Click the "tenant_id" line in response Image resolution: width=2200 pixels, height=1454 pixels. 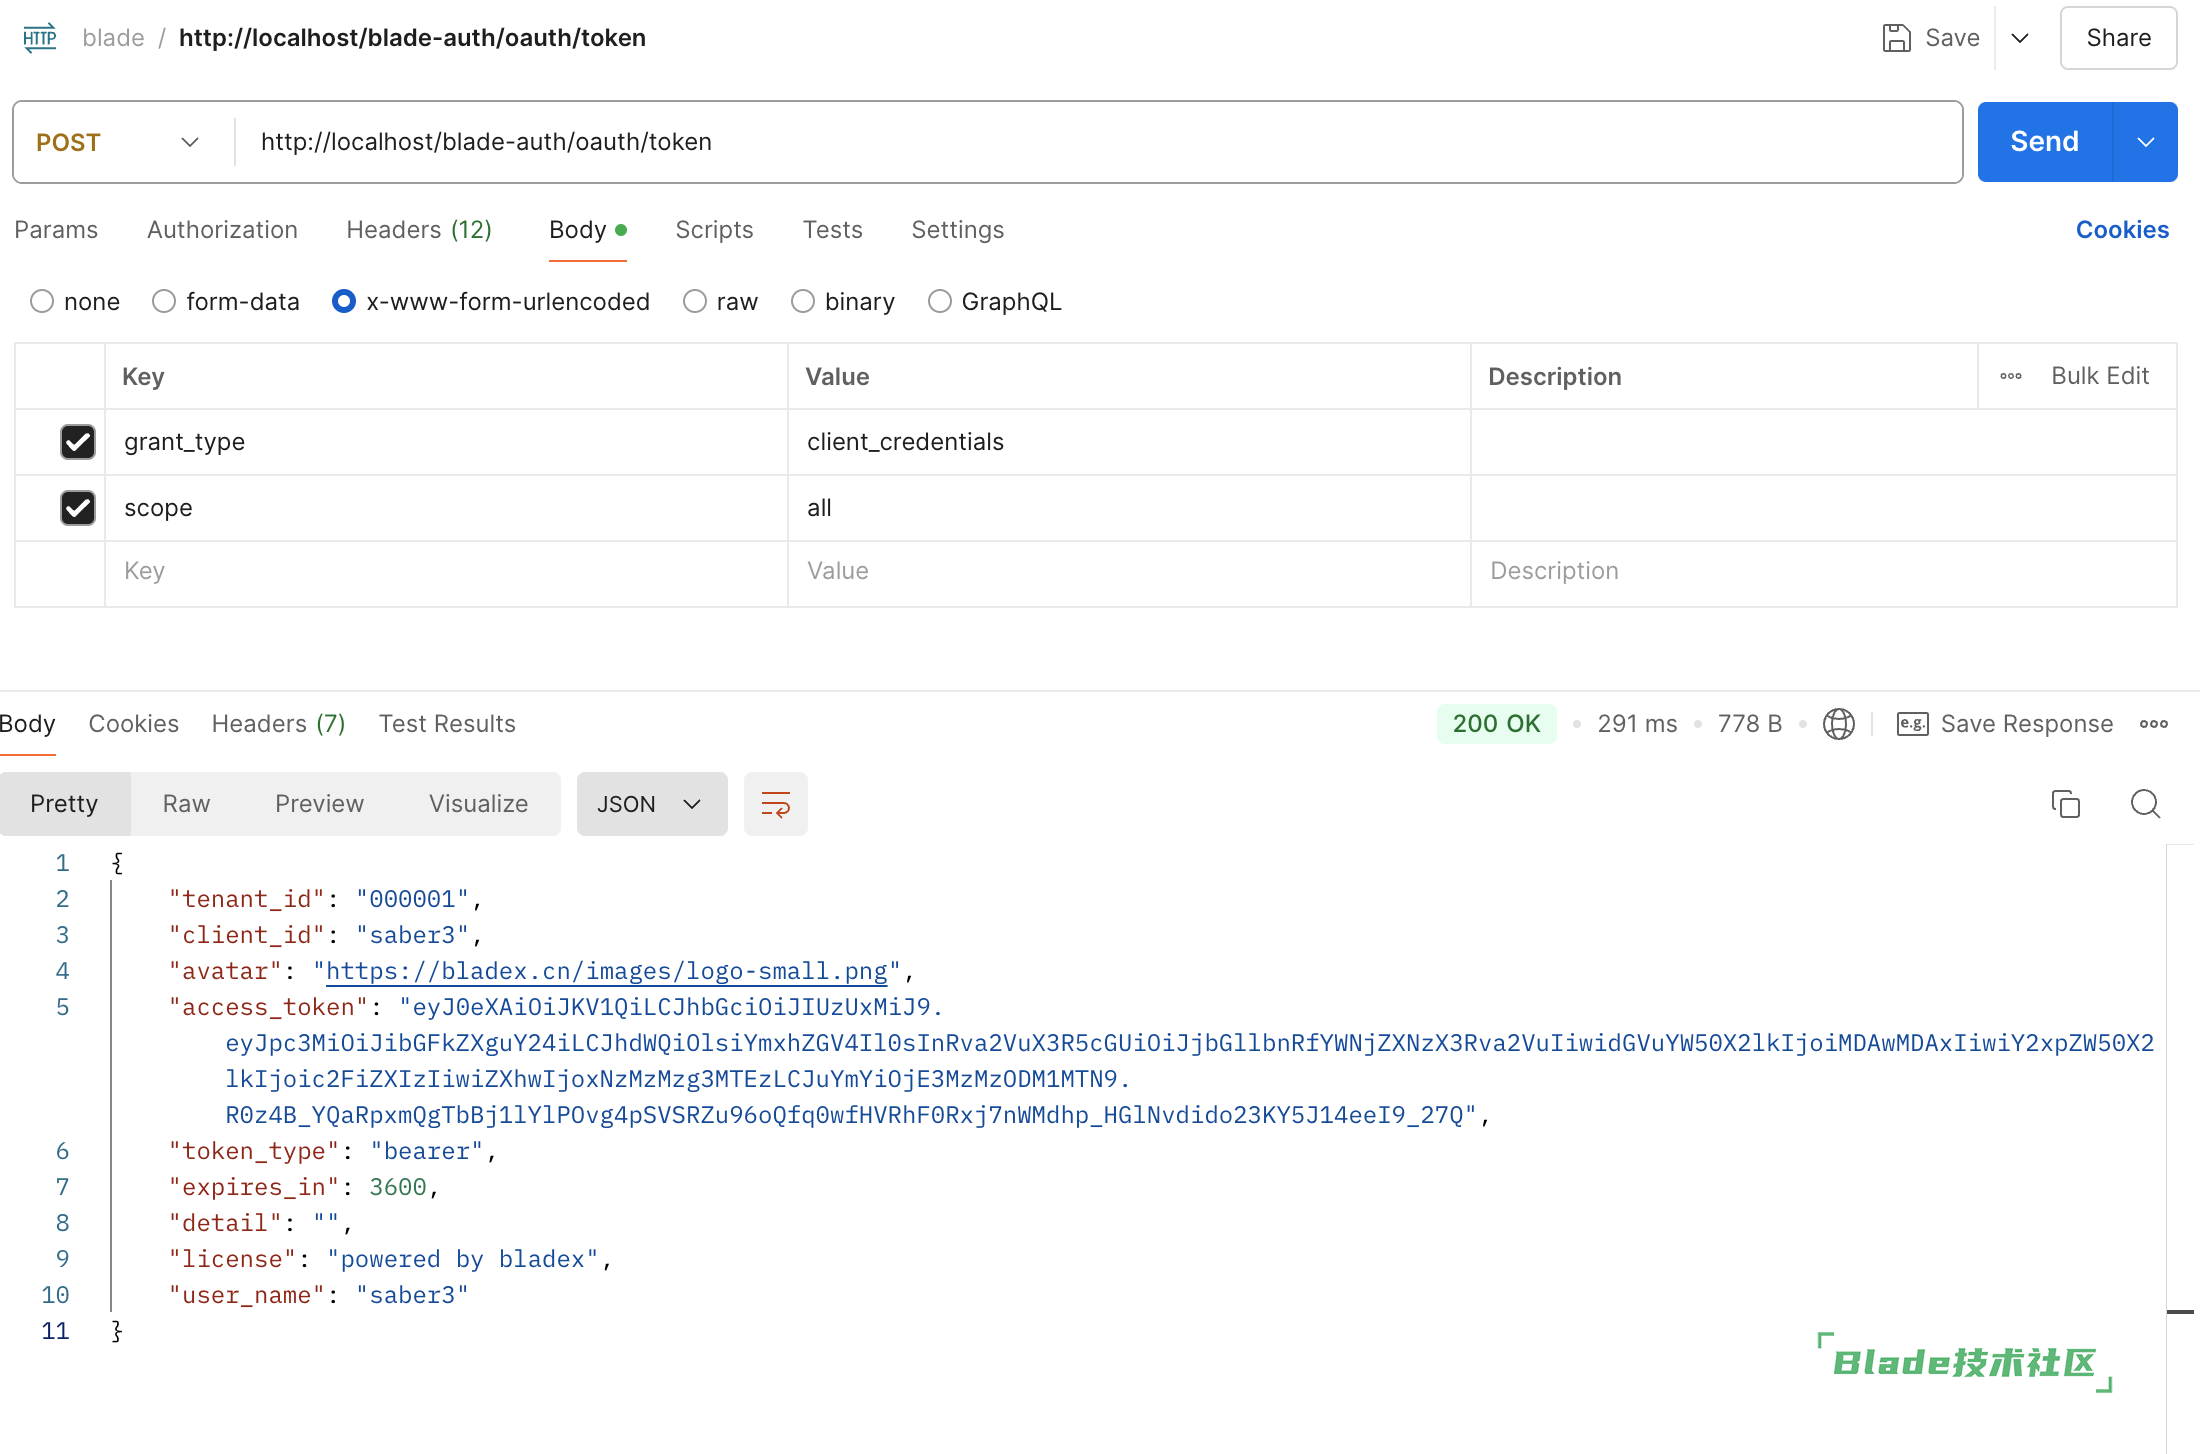point(326,899)
